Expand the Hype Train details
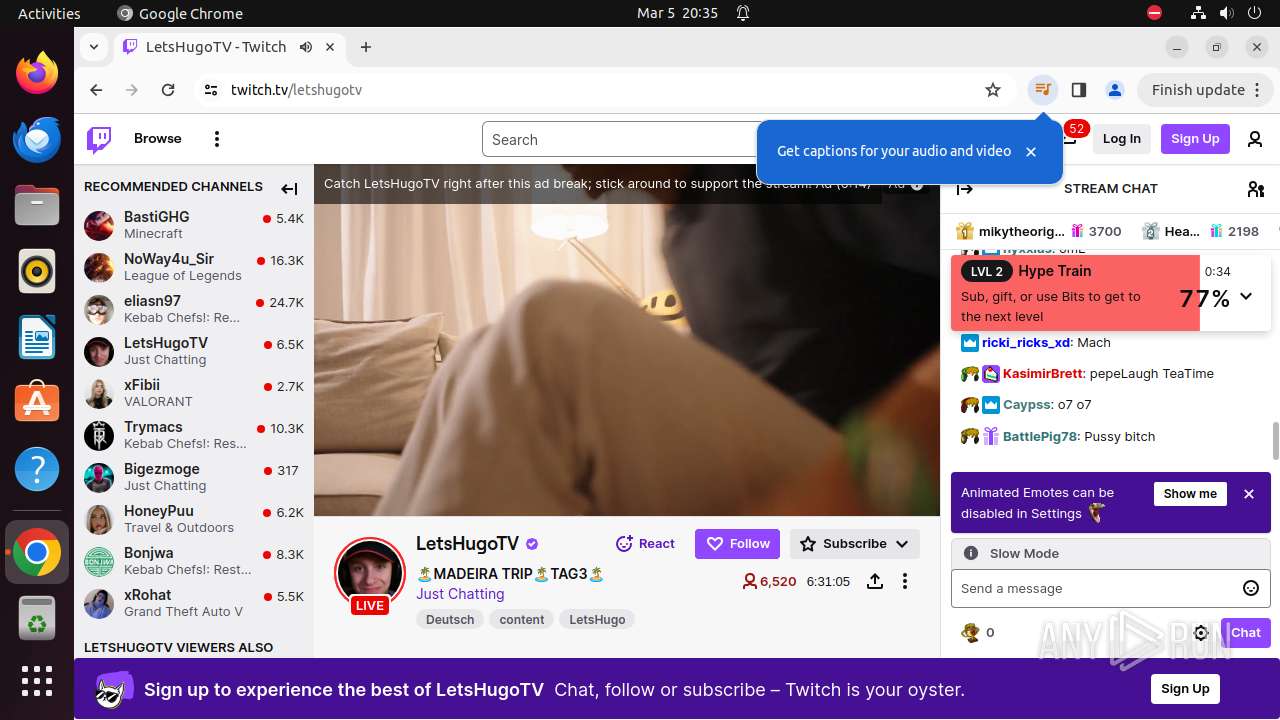Image resolution: width=1280 pixels, height=720 pixels. tap(1246, 296)
